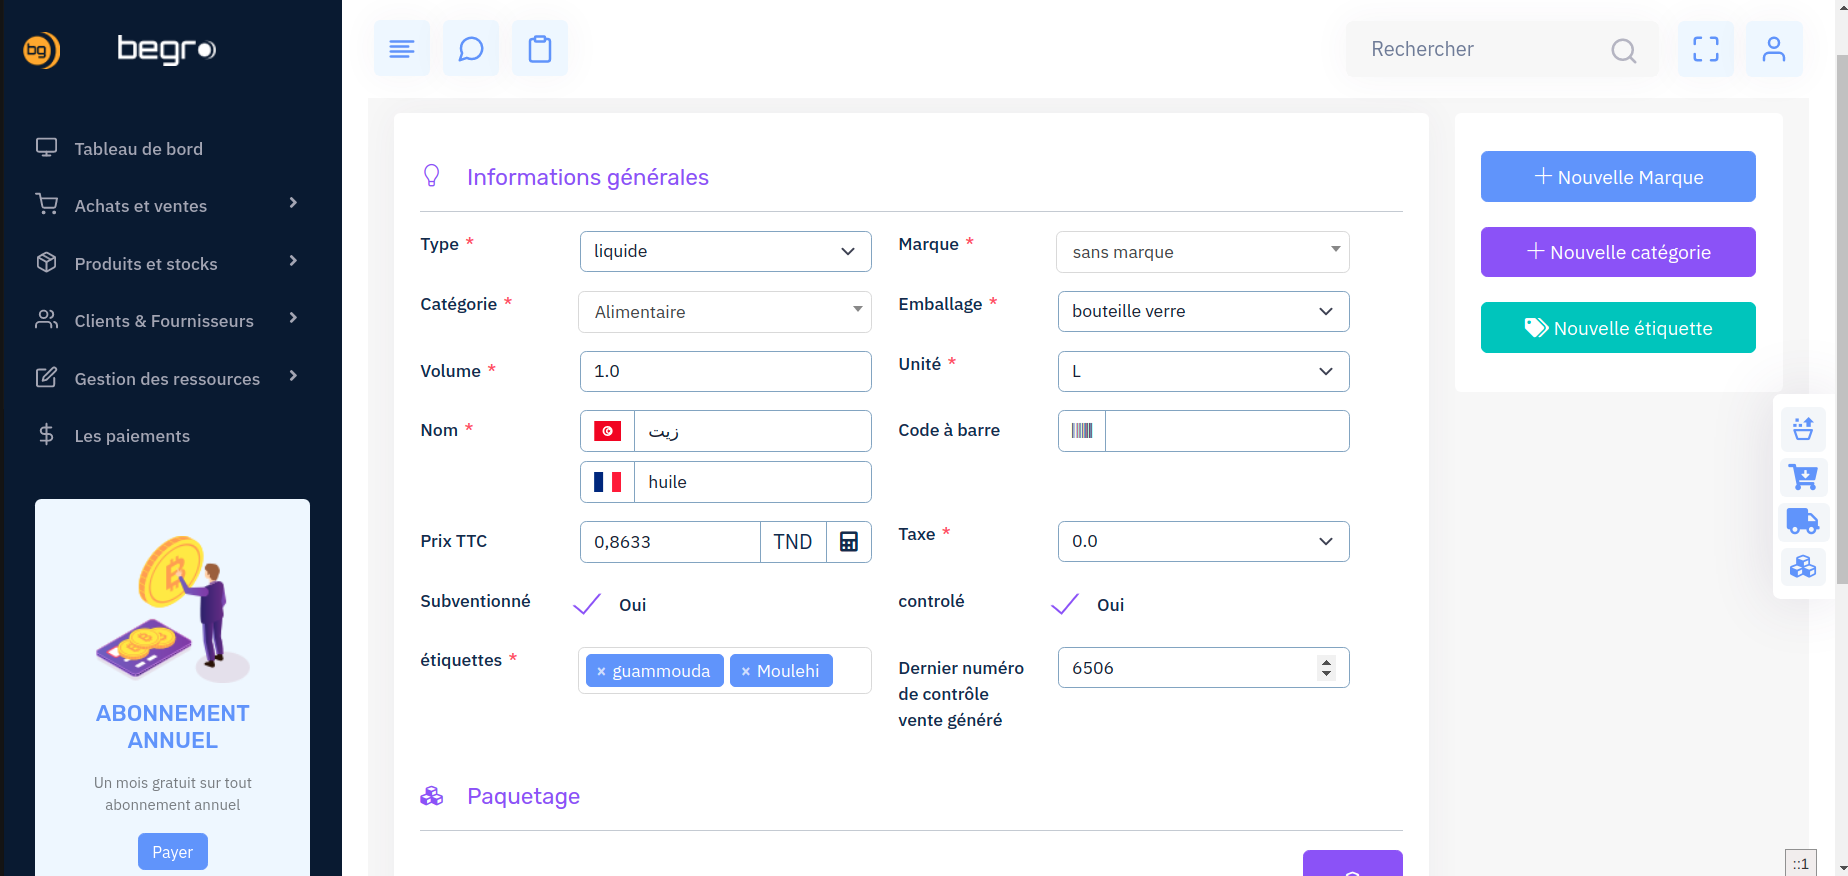Open the Type dropdown showing liquide
1848x876 pixels.
pos(725,252)
